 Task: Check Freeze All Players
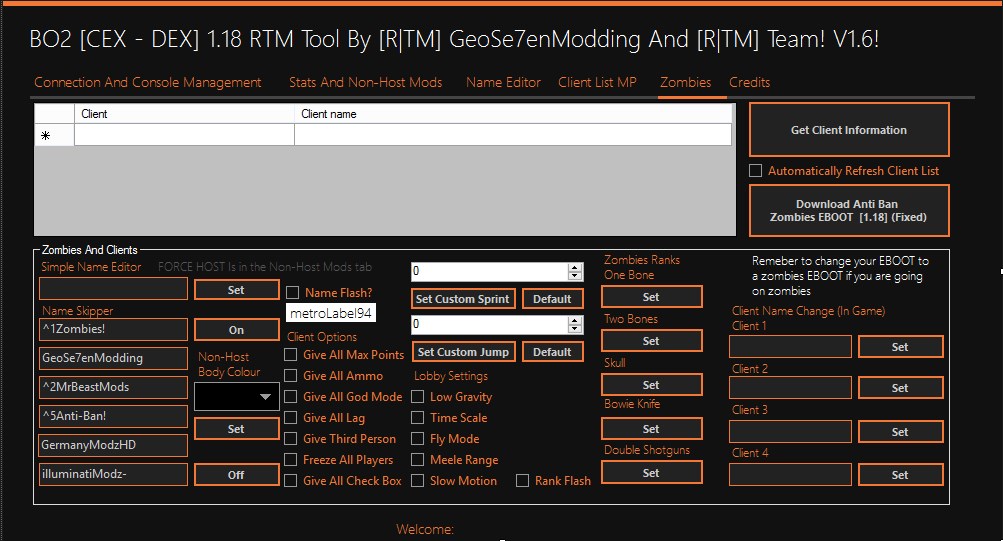tap(290, 460)
